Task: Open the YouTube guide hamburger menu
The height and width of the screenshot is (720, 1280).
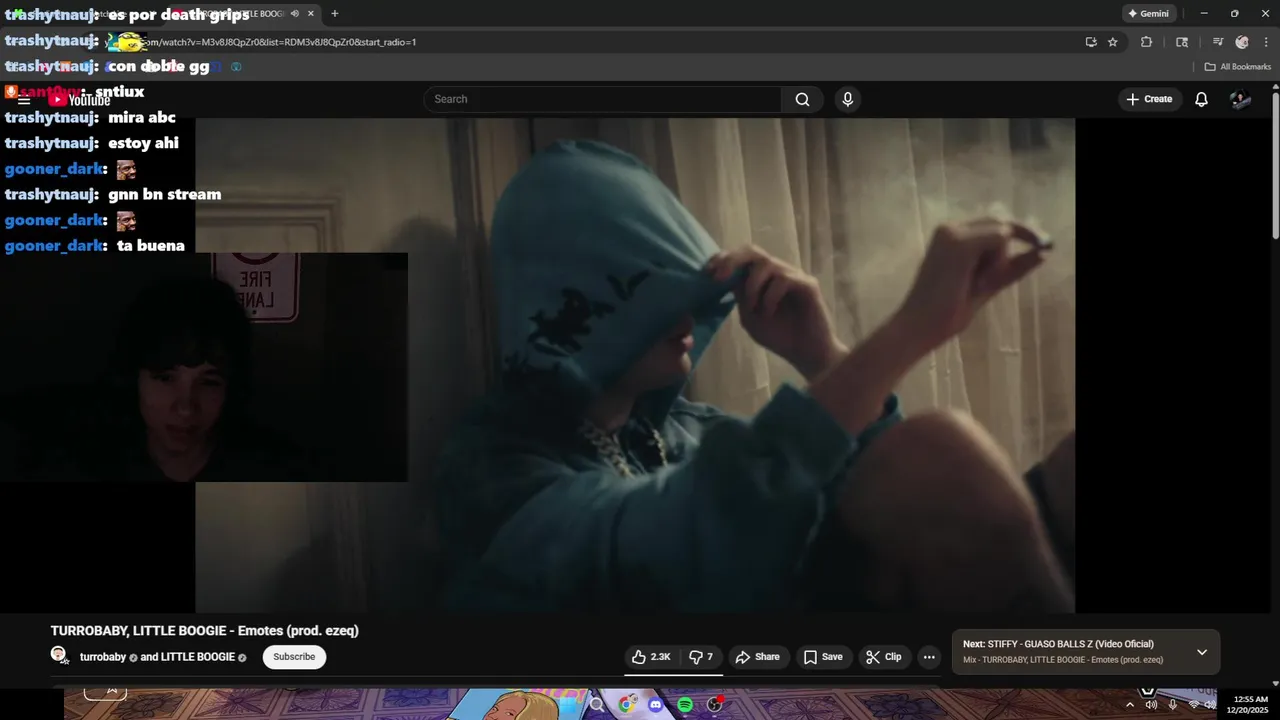Action: [x=24, y=99]
